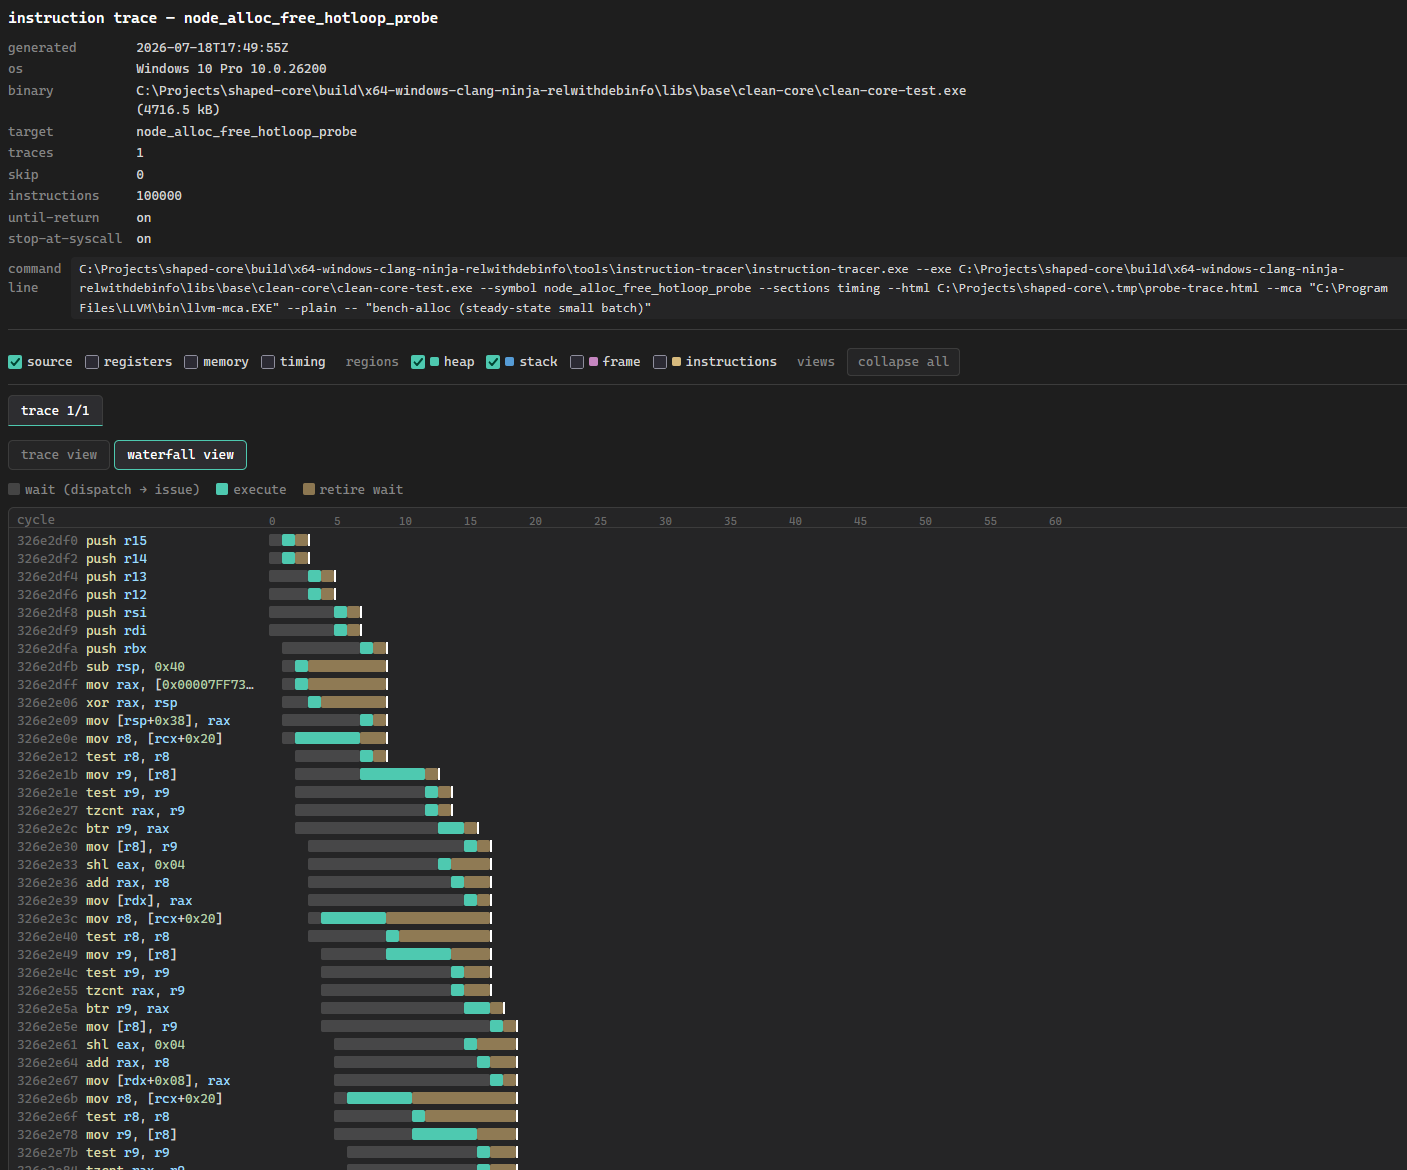The image size is (1407, 1170).
Task: Enable the registers checkbox
Action: pos(92,362)
